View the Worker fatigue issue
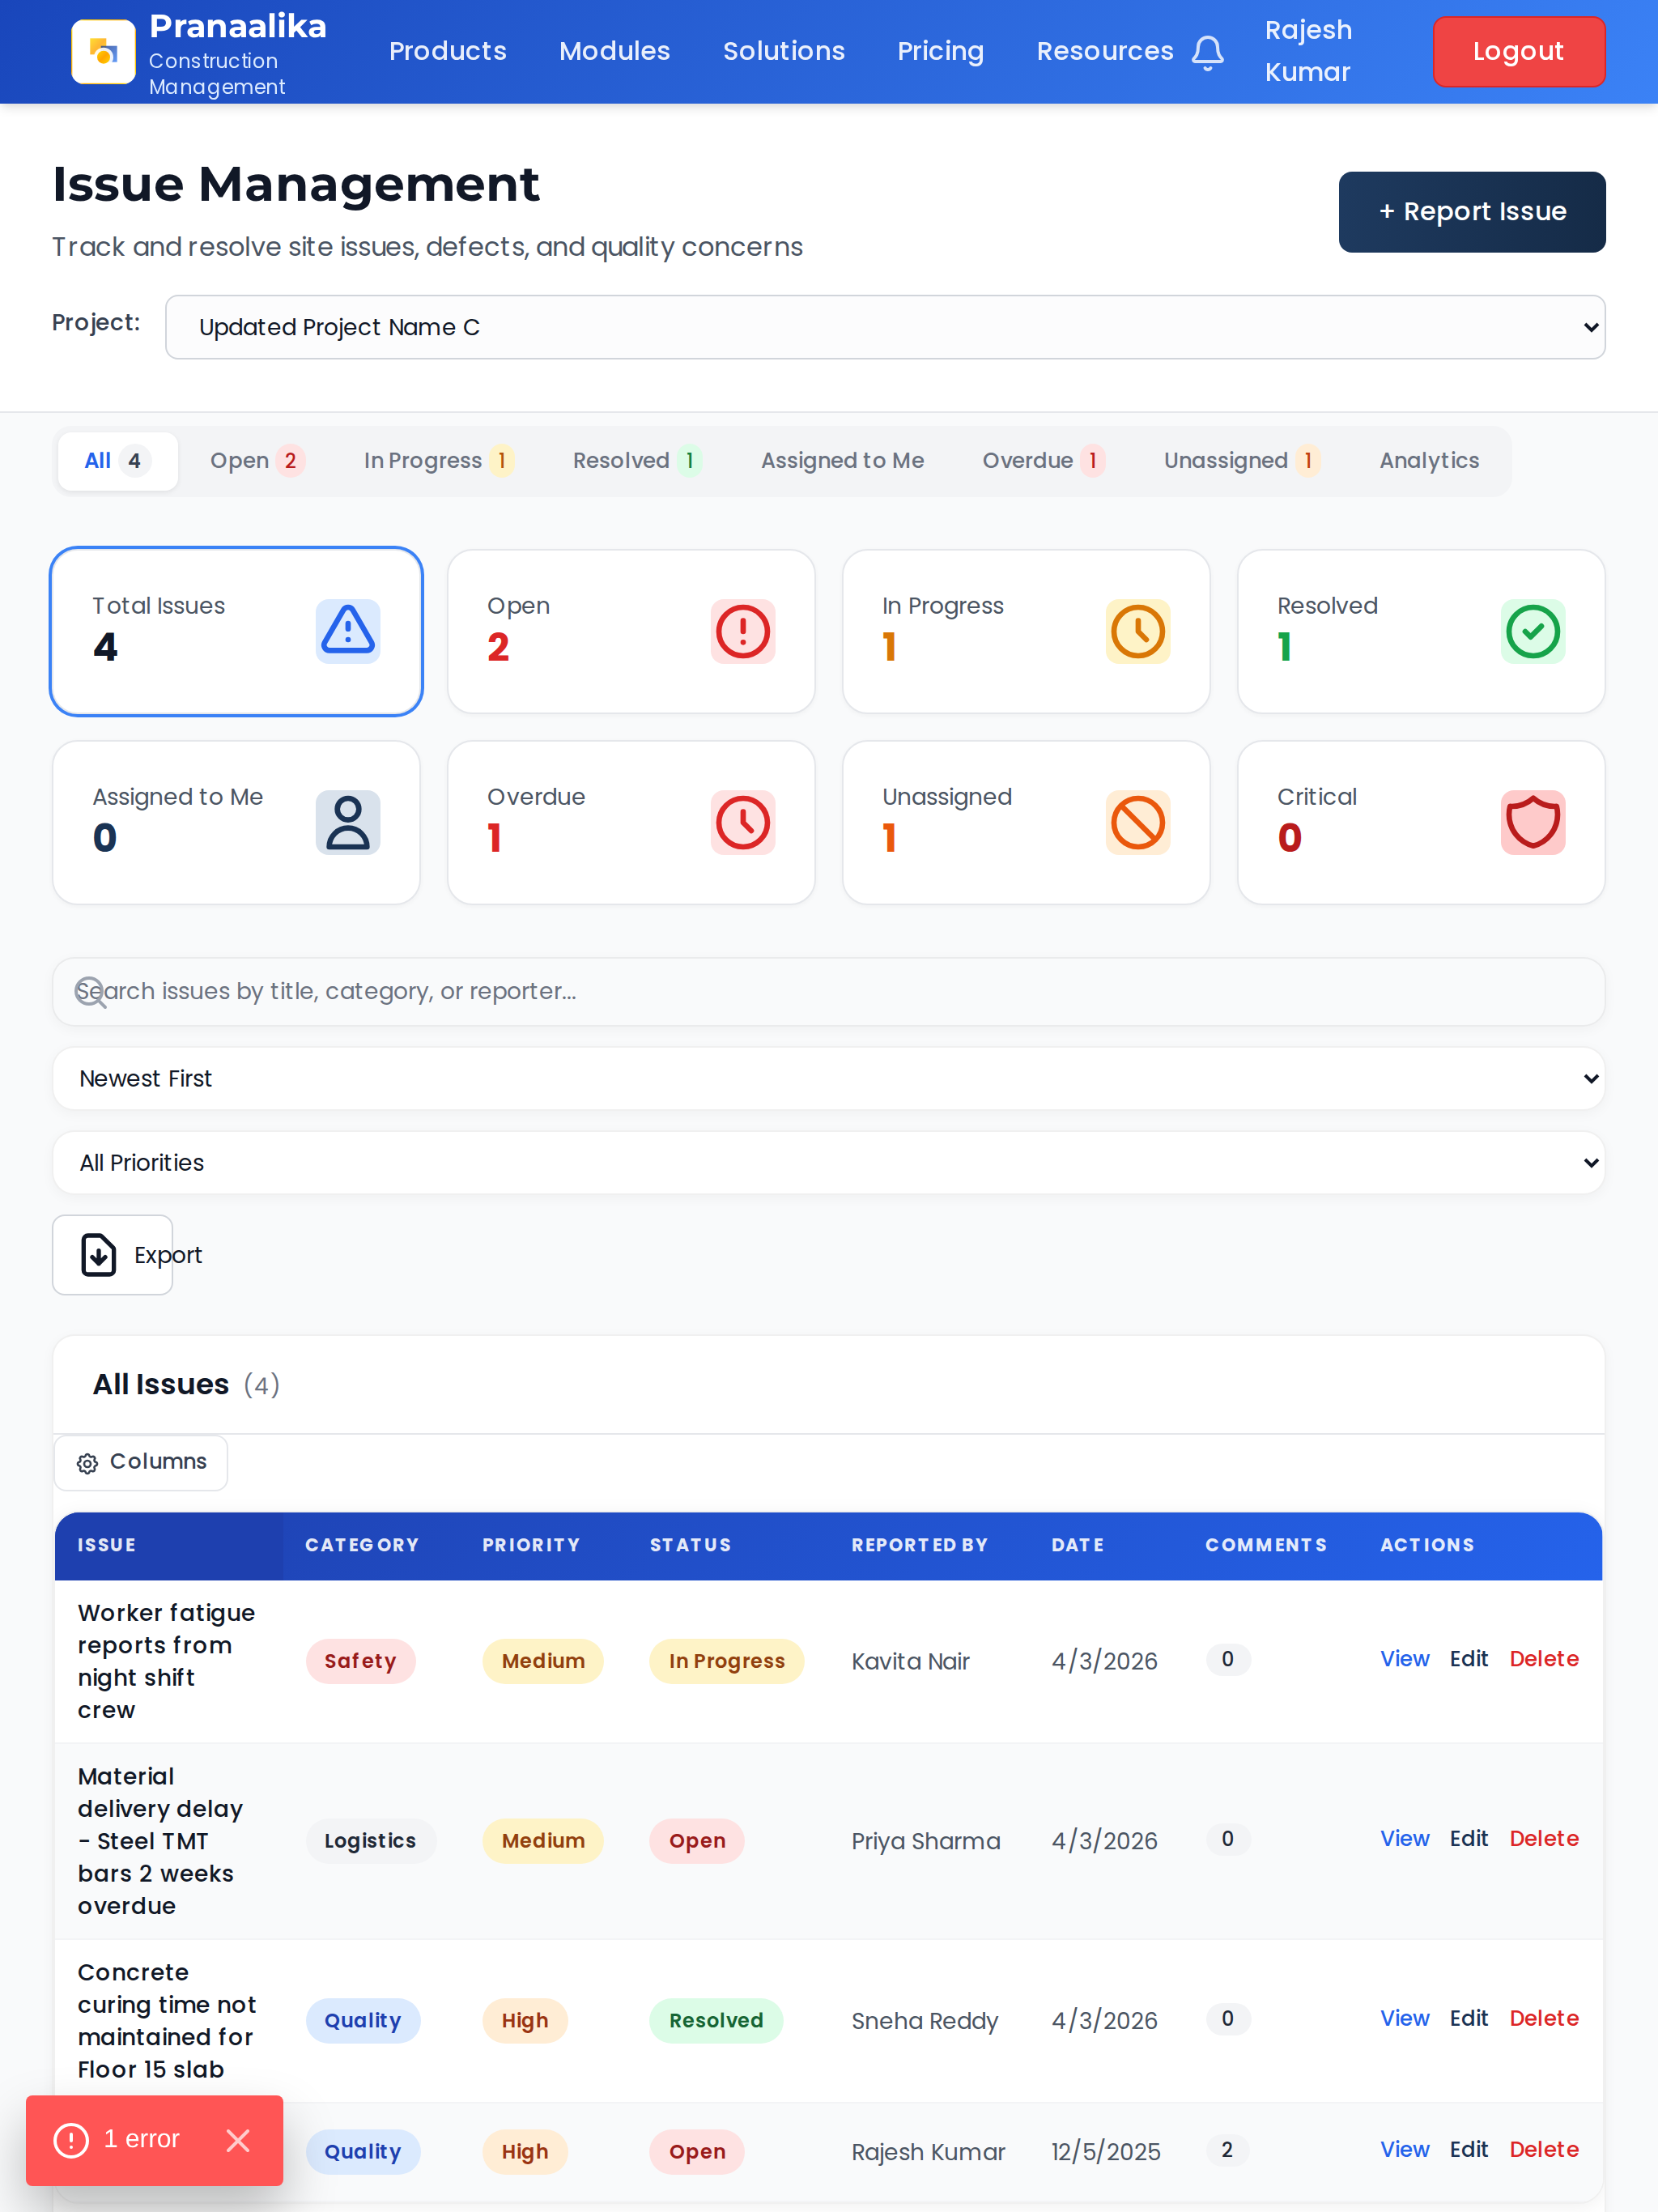 (1404, 1659)
